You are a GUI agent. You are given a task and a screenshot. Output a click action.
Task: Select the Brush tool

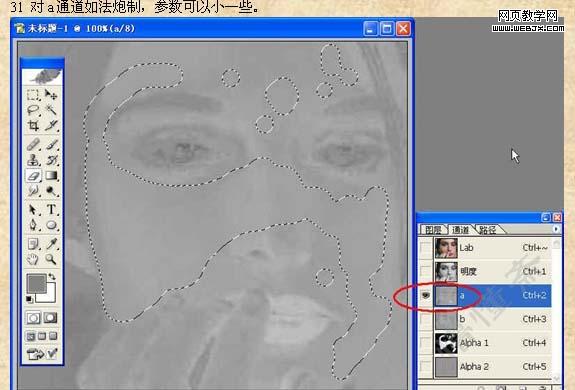coord(51,144)
